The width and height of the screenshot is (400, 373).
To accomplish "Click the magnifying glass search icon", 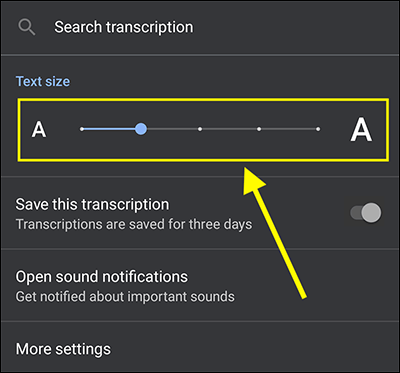I will [27, 27].
